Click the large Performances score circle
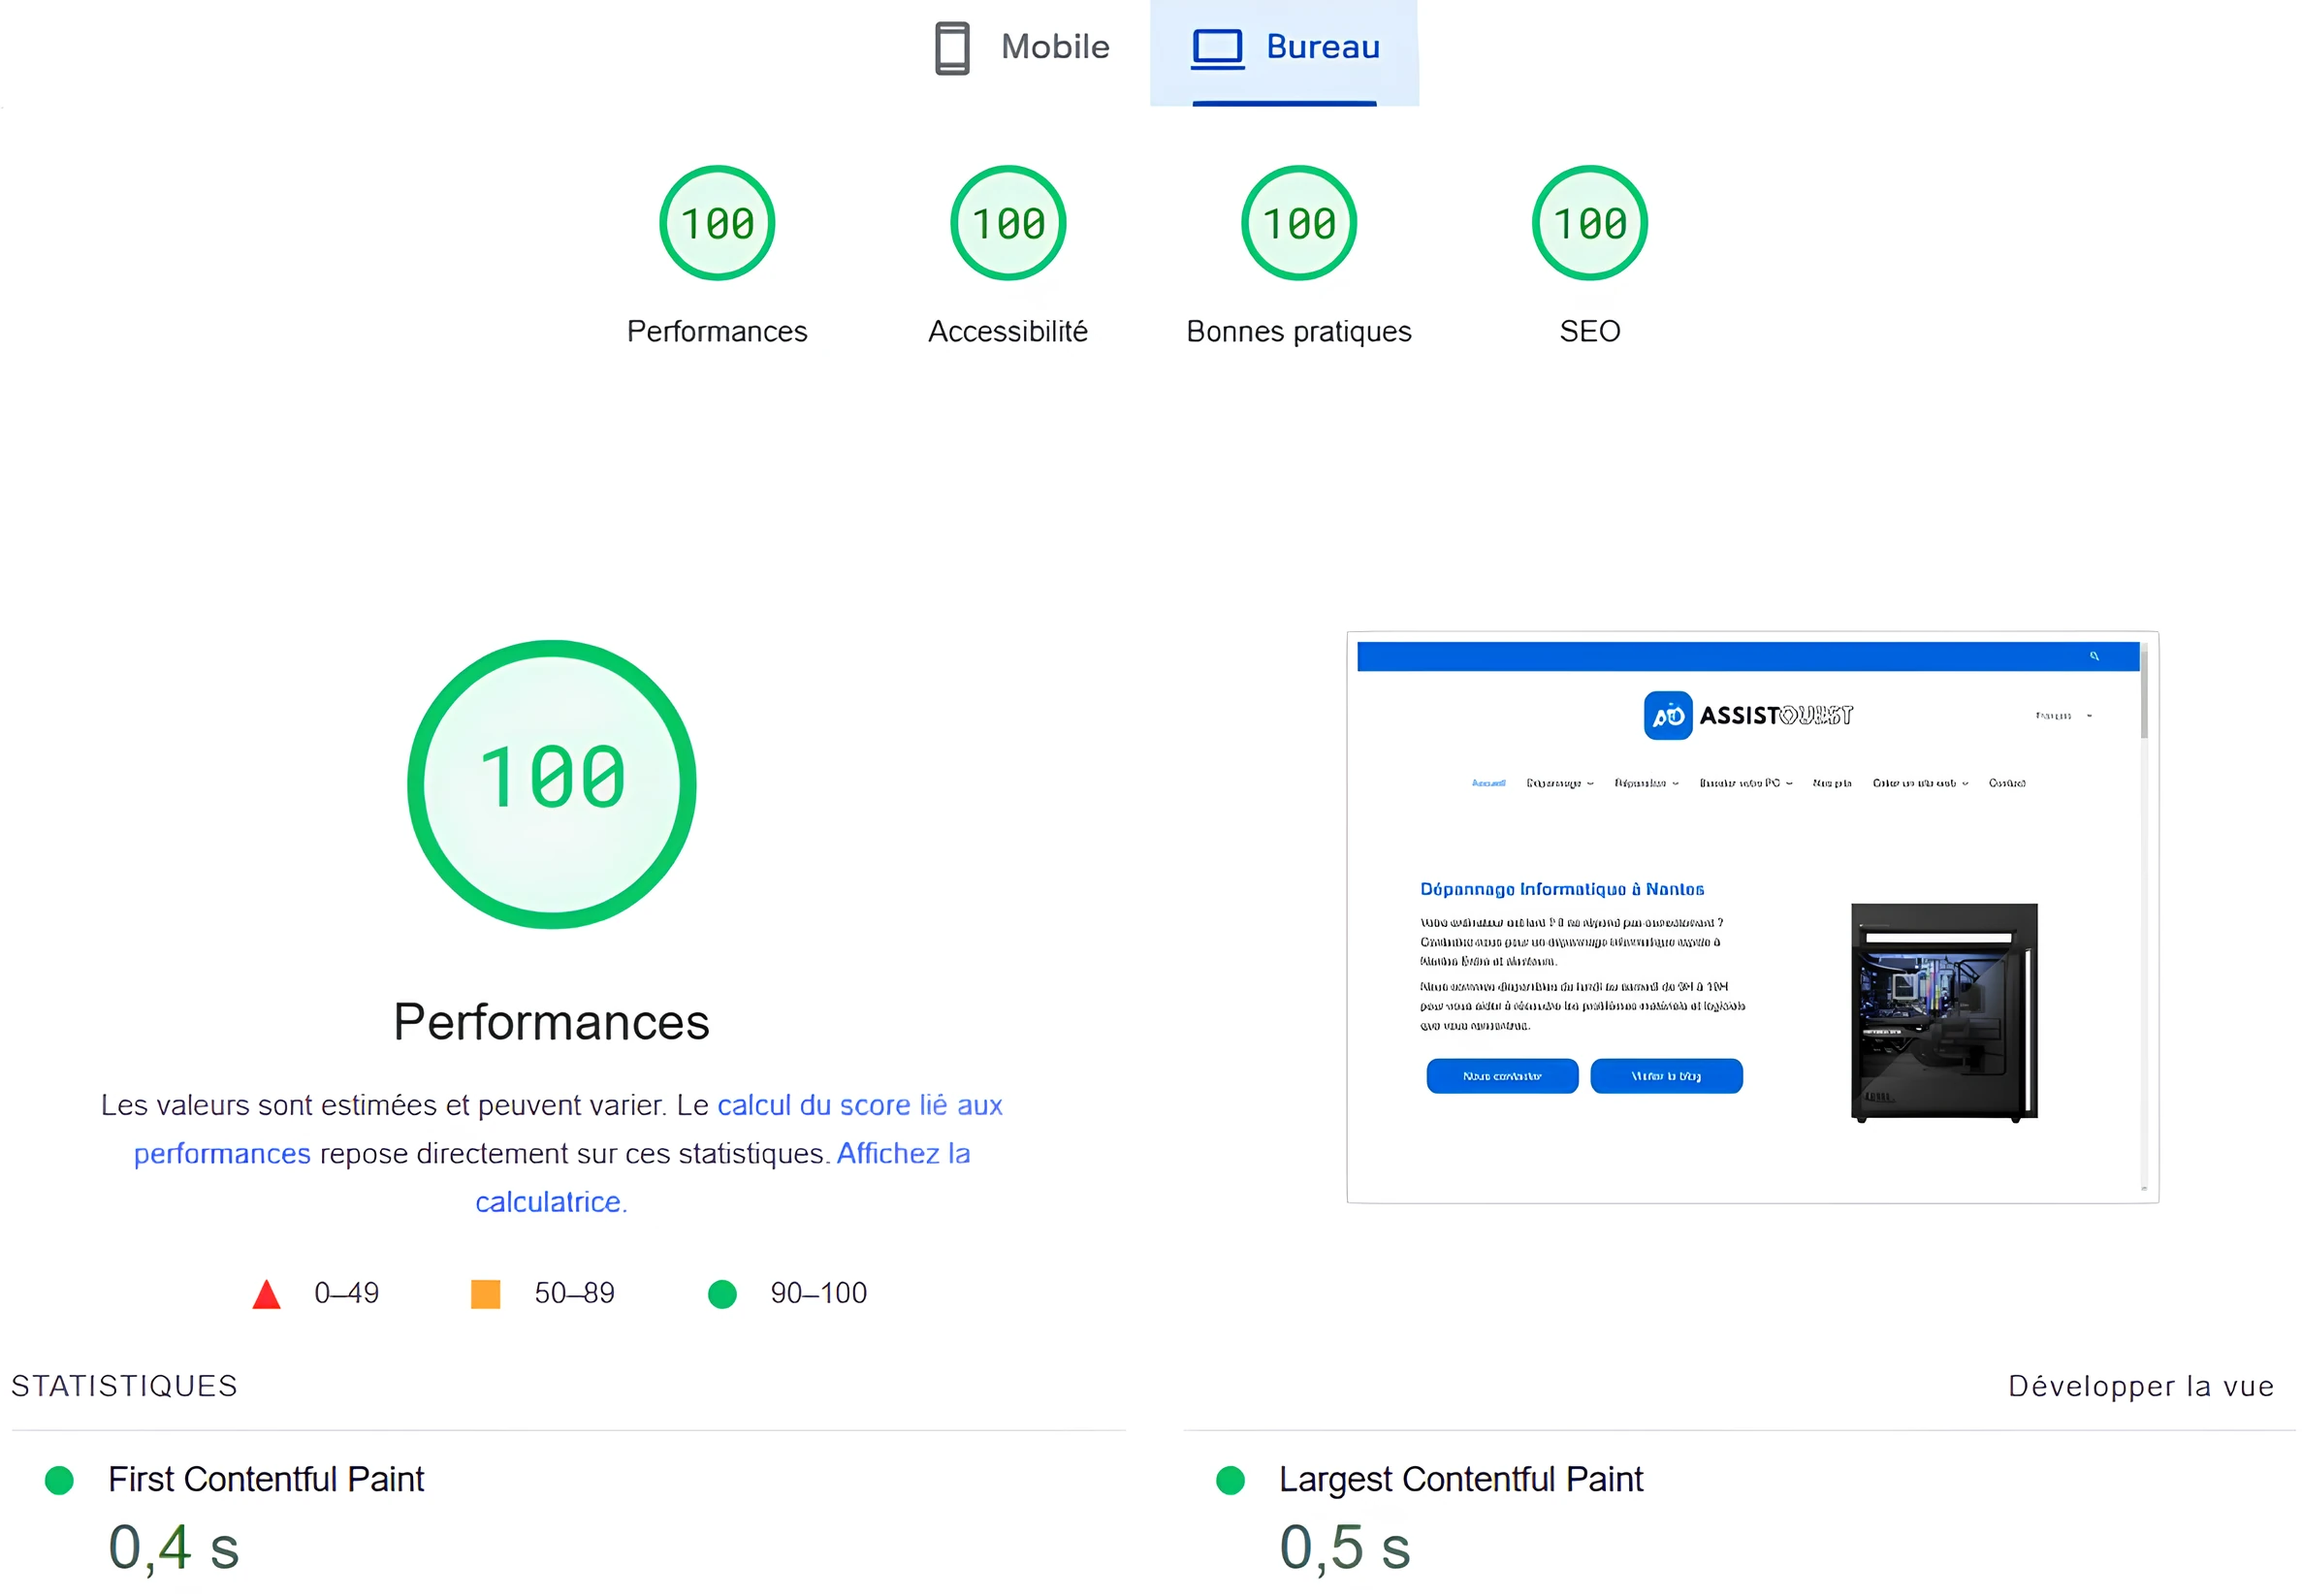 (551, 783)
